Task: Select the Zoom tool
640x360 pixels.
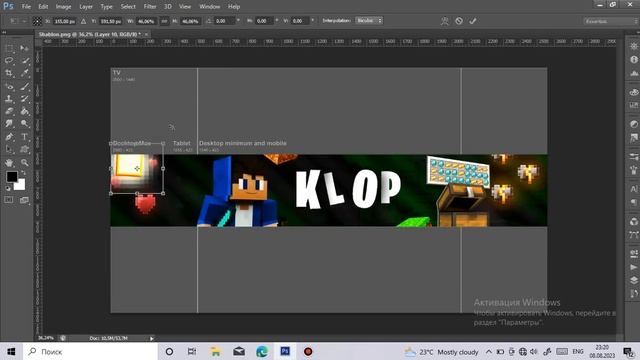Action: pyautogui.click(x=24, y=162)
